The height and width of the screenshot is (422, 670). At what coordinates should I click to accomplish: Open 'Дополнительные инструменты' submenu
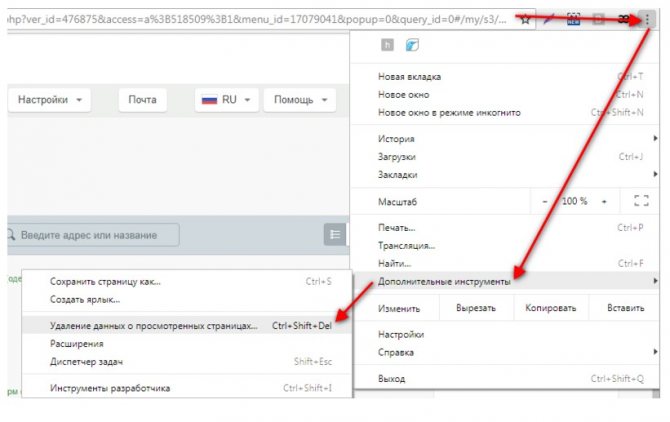click(x=445, y=282)
